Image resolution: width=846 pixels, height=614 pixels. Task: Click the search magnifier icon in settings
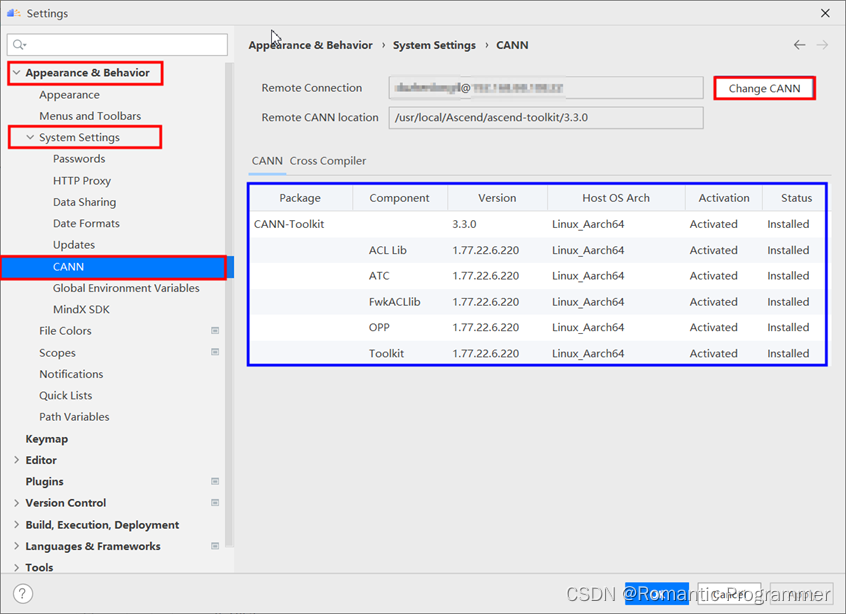click(19, 45)
